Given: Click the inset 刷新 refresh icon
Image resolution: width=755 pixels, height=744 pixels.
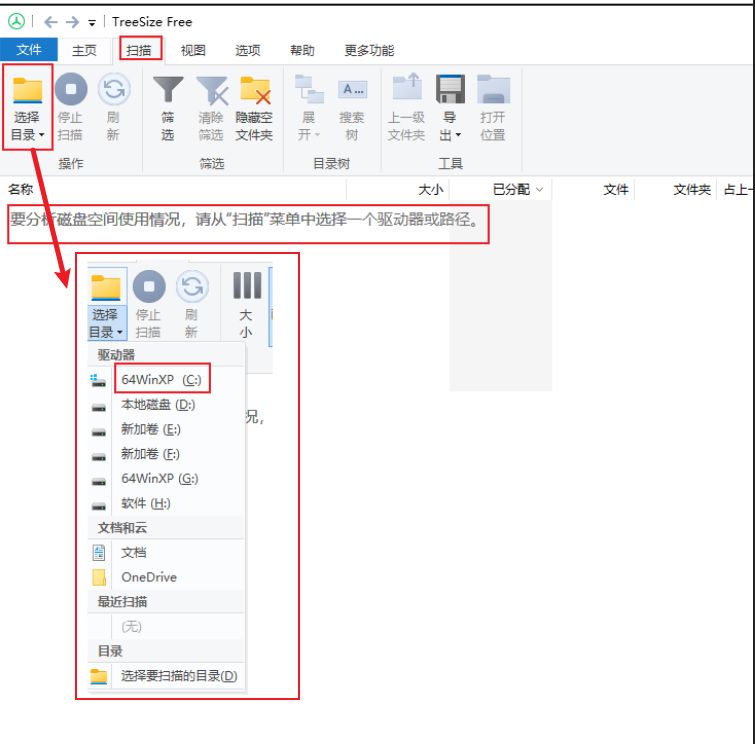Looking at the screenshot, I should click(192, 287).
